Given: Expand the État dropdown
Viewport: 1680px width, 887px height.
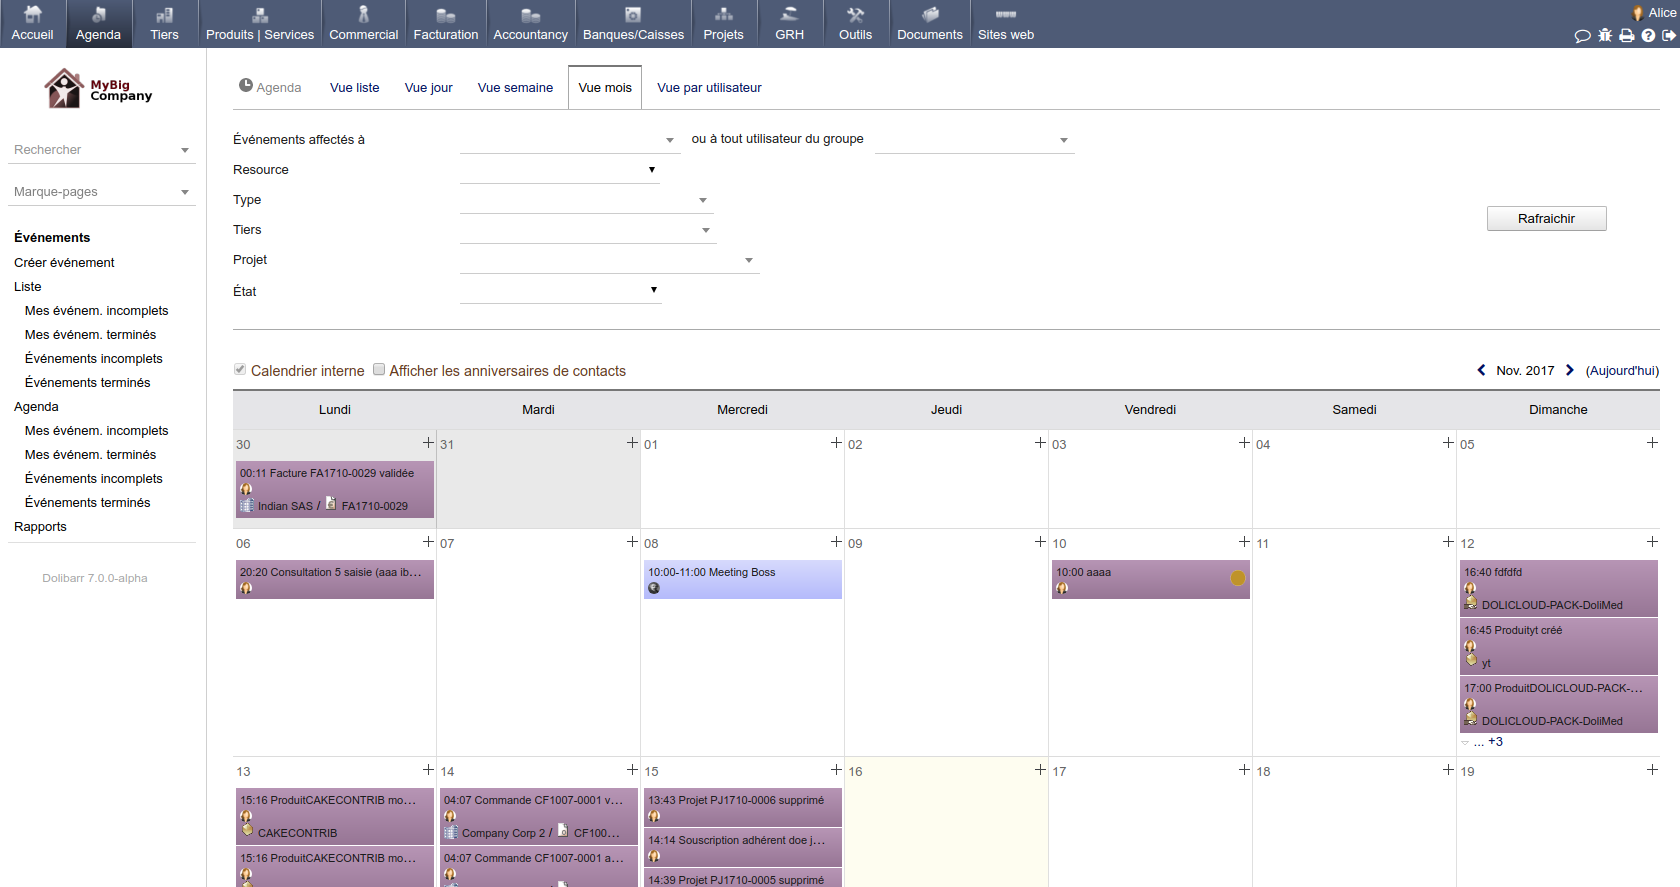Looking at the screenshot, I should pos(560,290).
